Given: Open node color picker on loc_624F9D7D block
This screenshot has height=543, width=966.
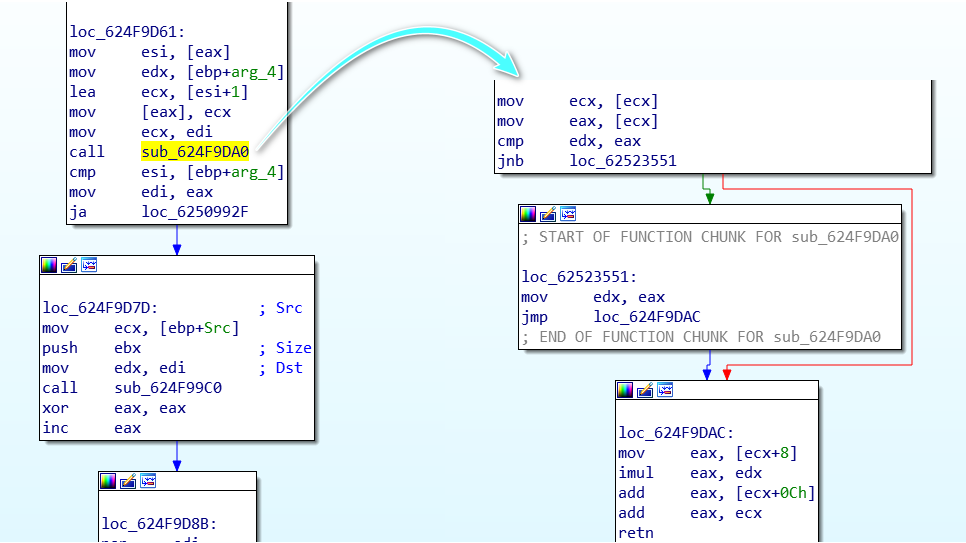Looking at the screenshot, I should (x=49, y=265).
